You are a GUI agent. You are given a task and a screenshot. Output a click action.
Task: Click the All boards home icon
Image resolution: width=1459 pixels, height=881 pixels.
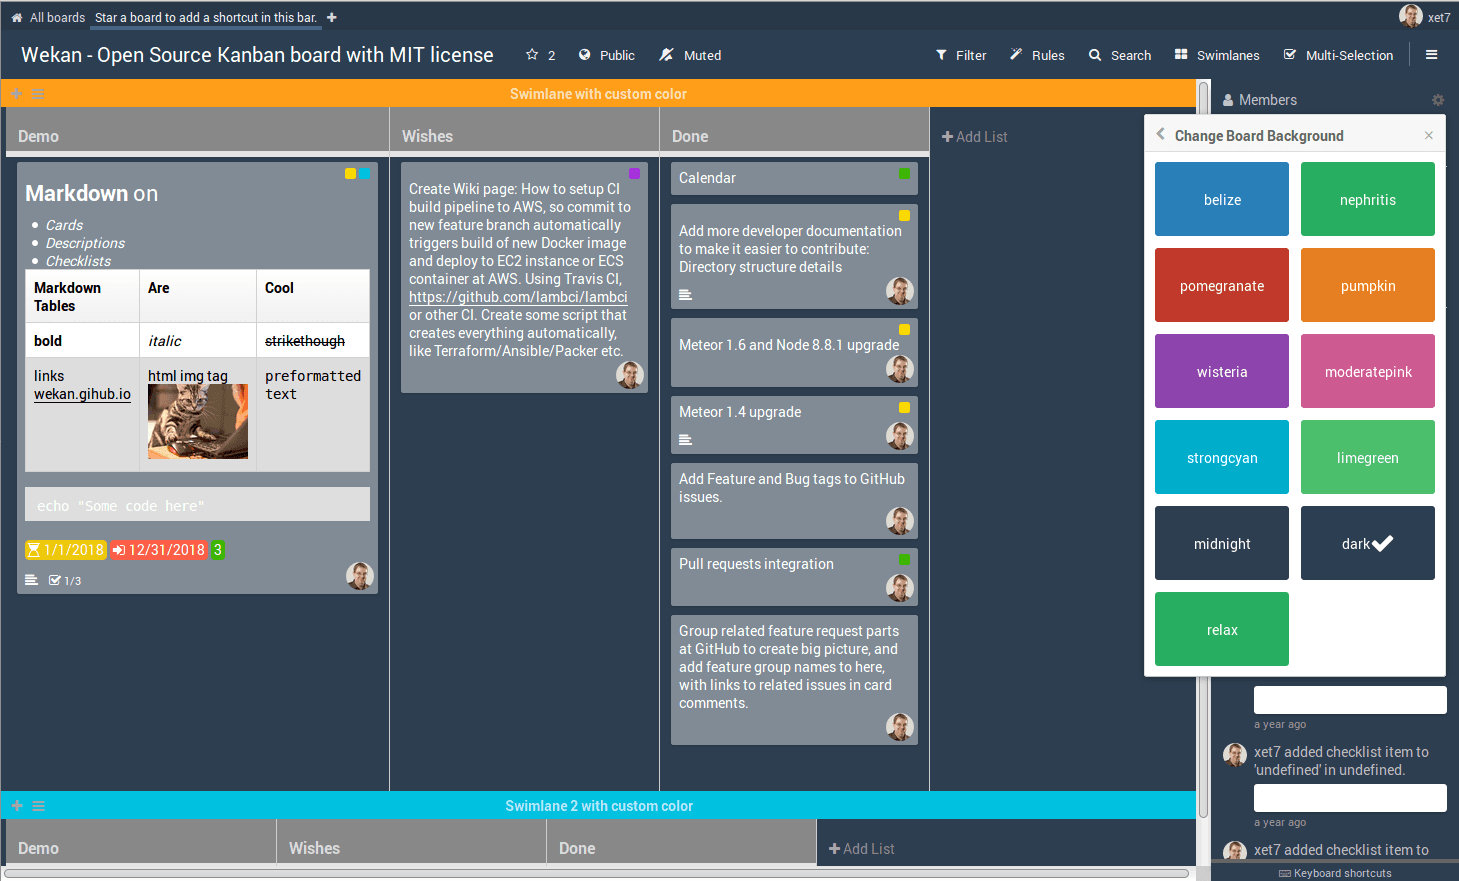pos(14,16)
